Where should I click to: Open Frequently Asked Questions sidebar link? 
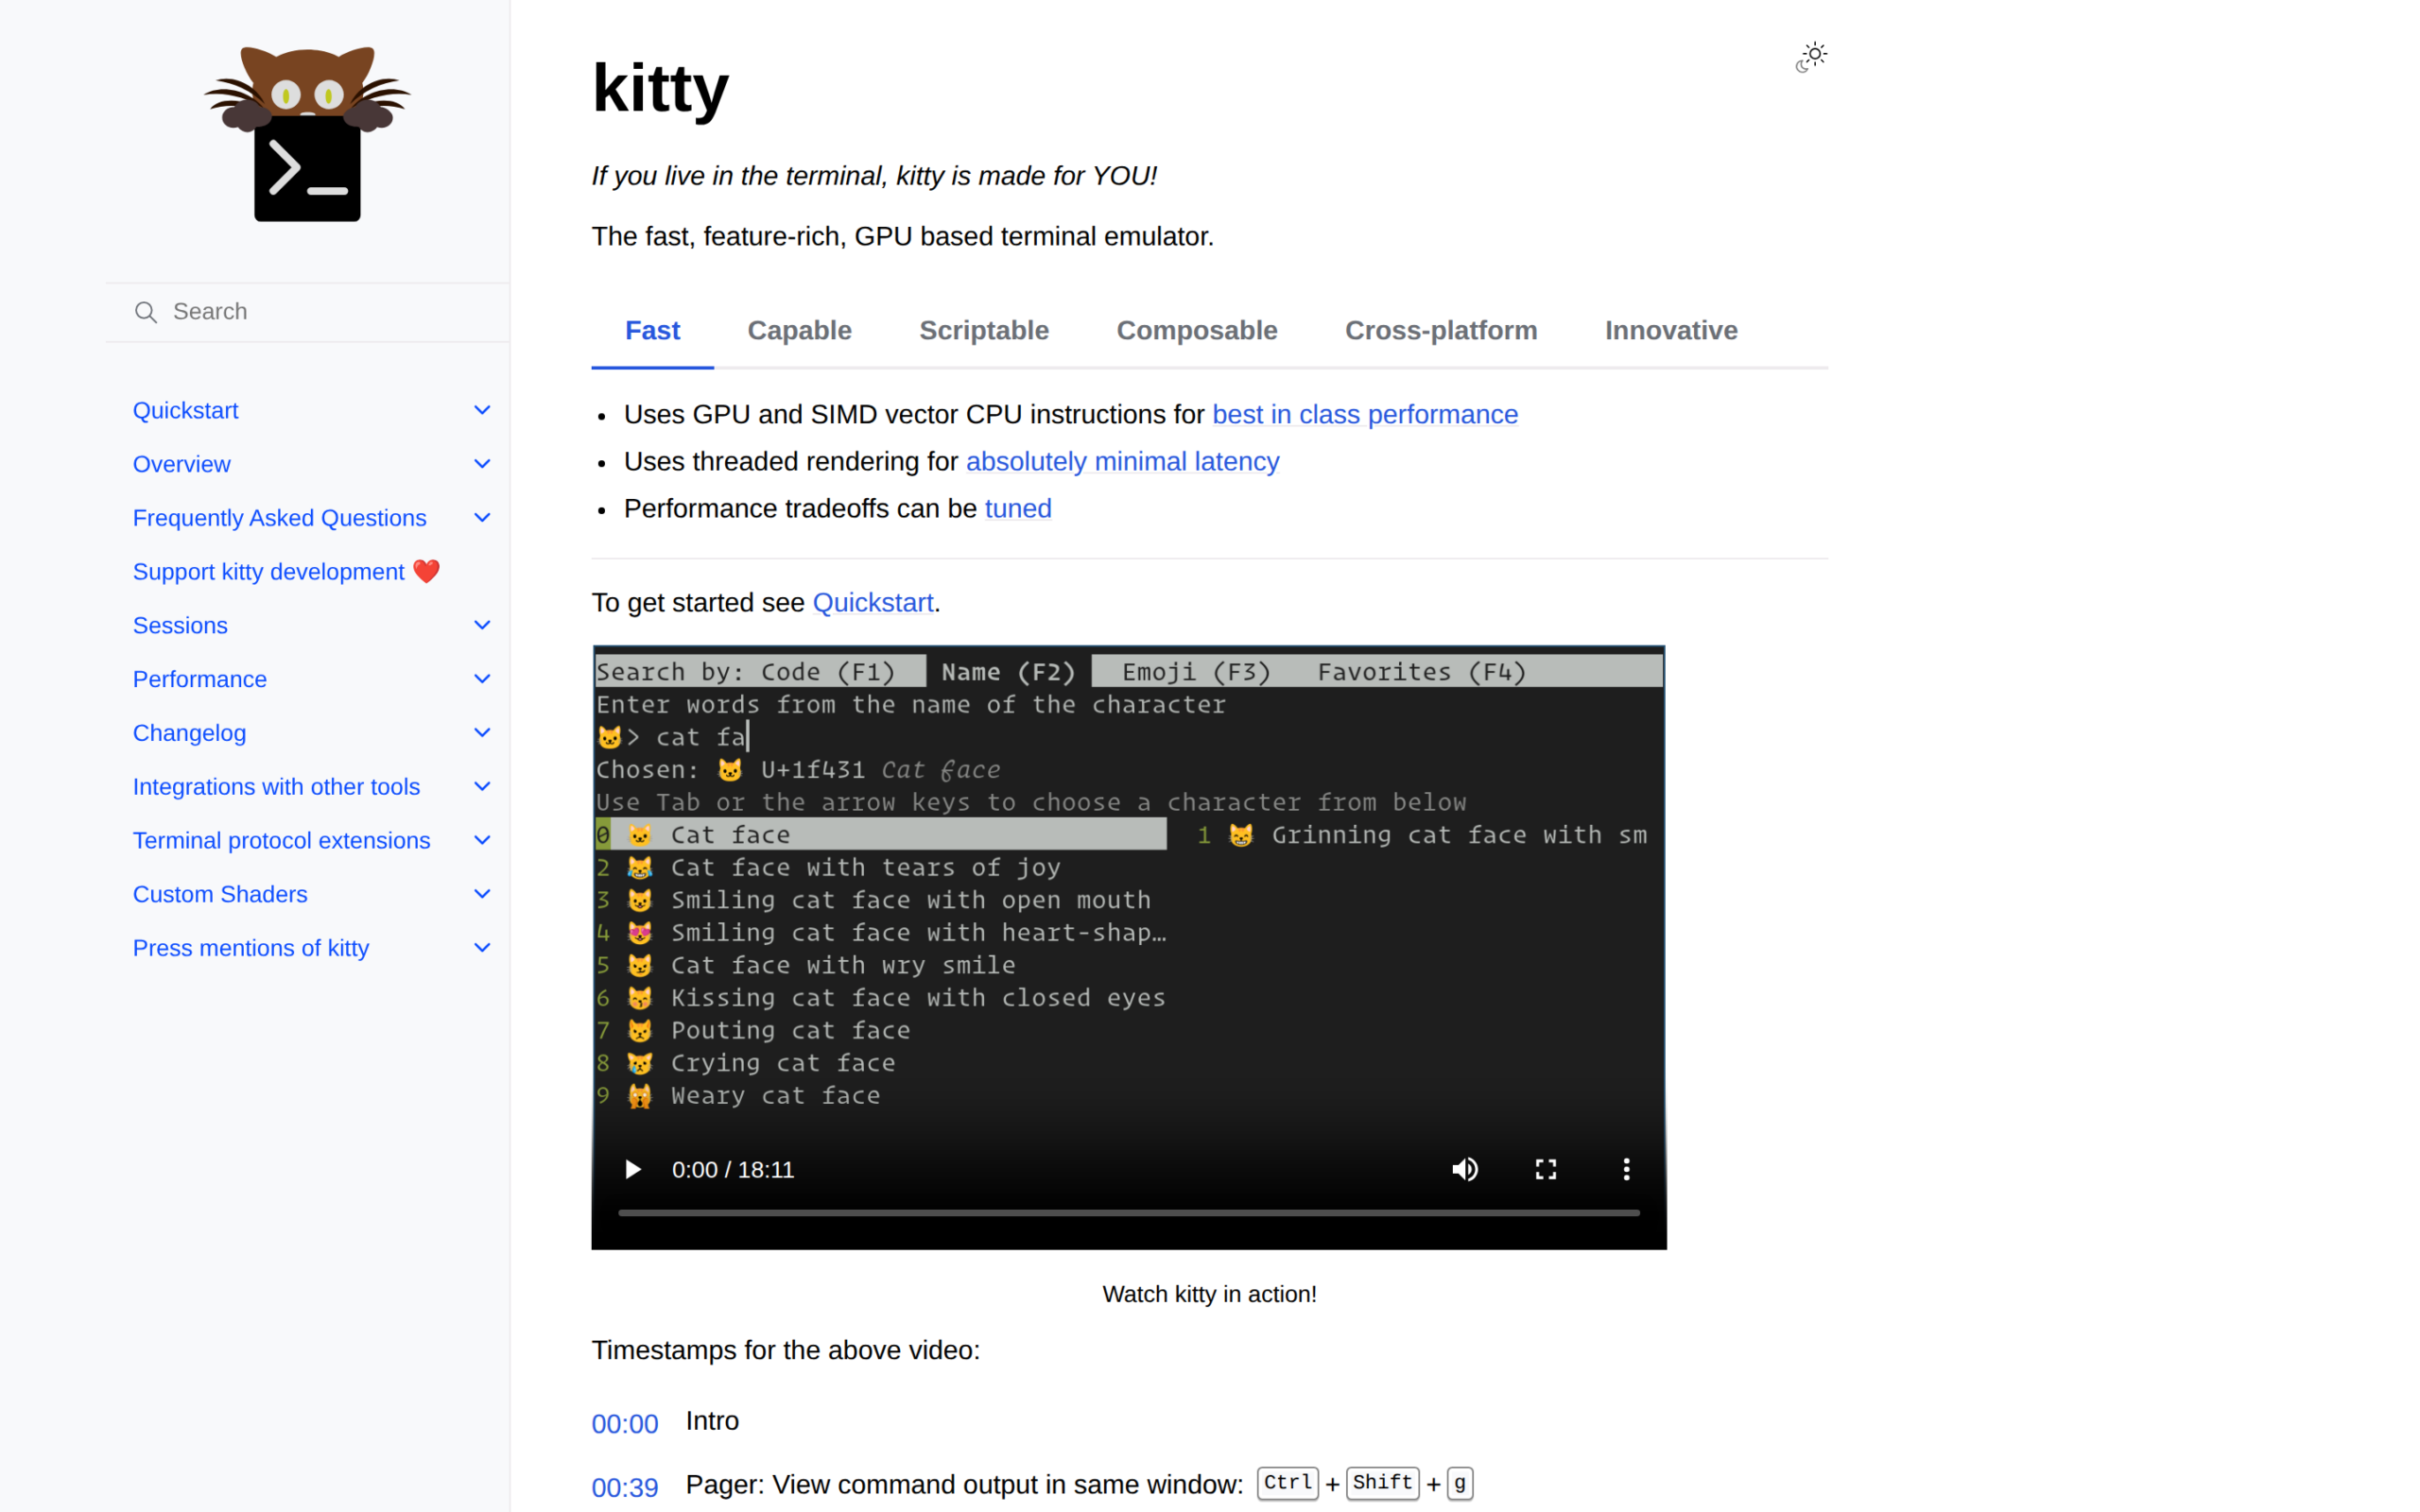pyautogui.click(x=280, y=519)
